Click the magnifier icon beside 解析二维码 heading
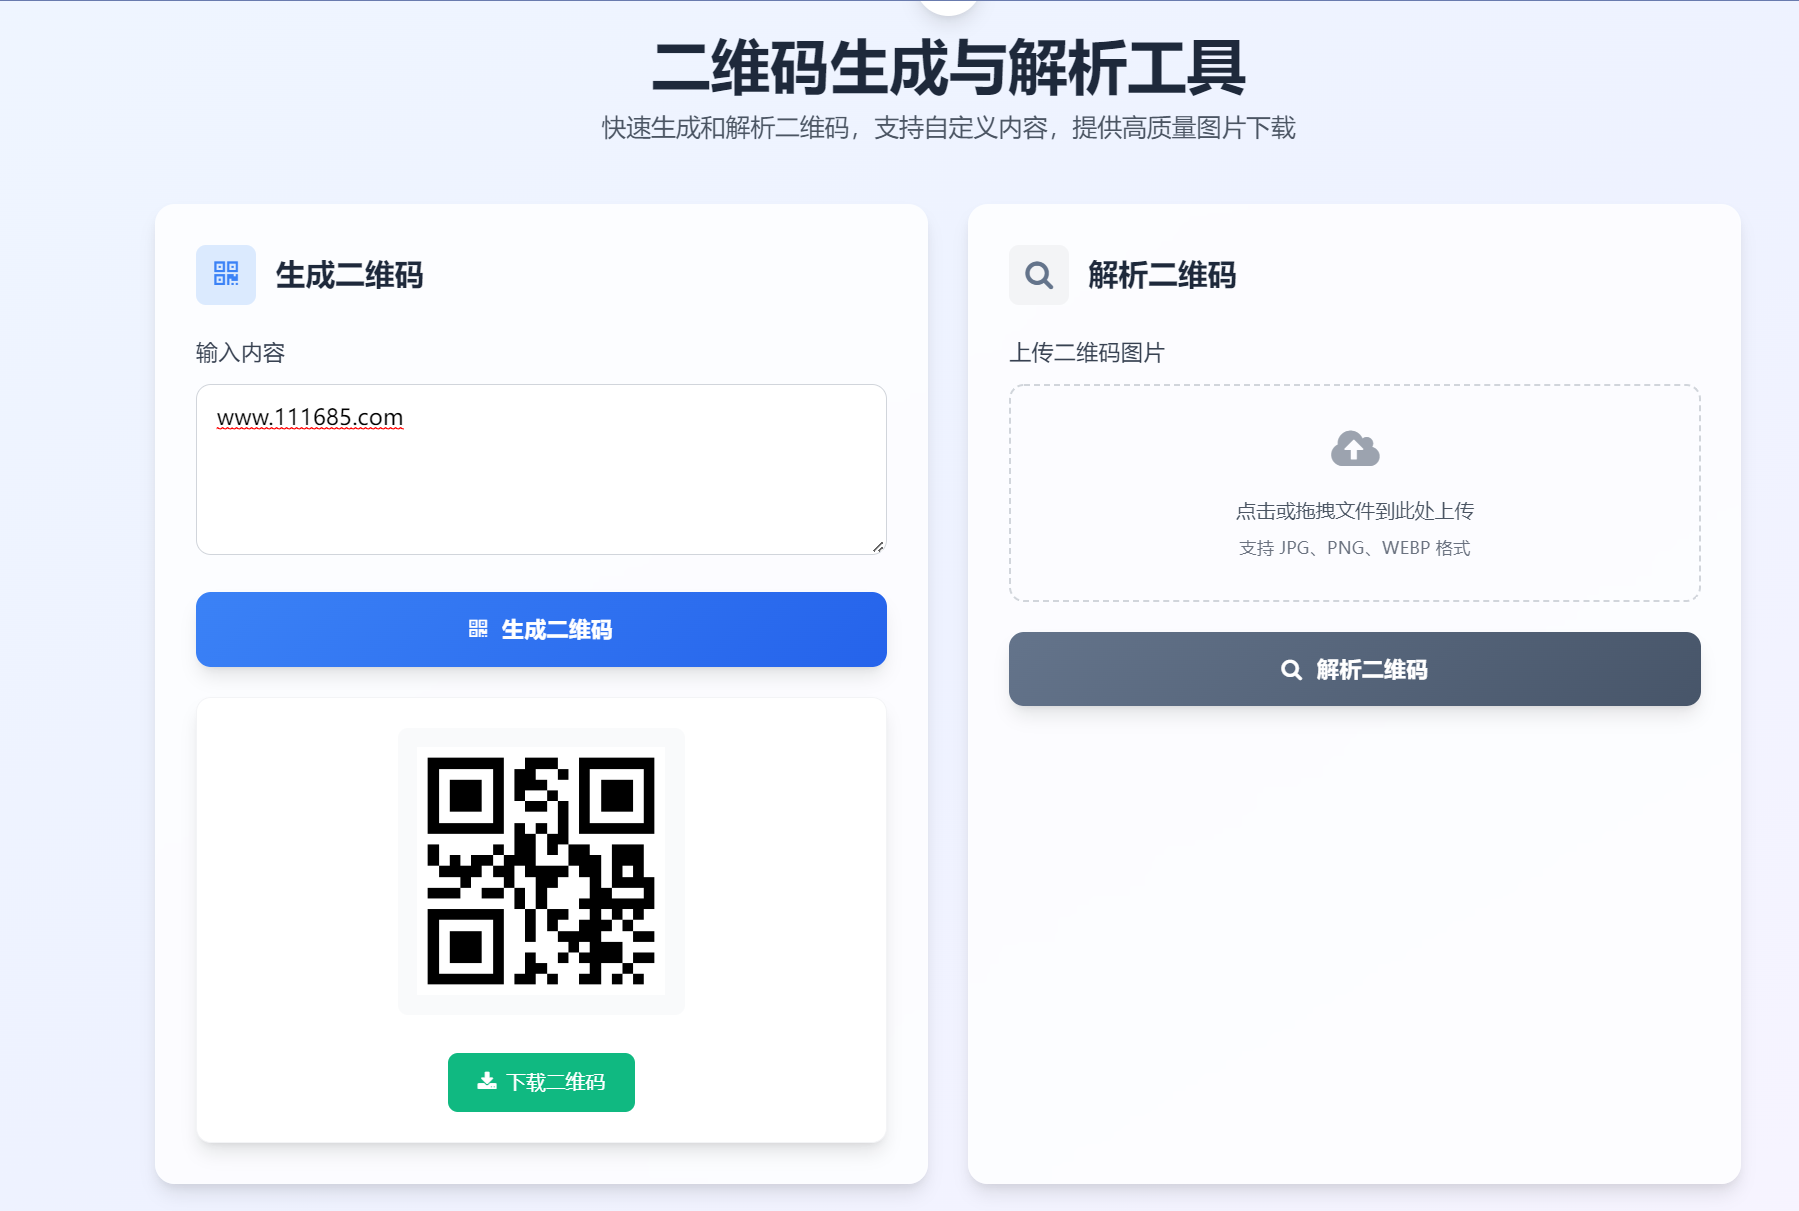The image size is (1799, 1211). click(1039, 274)
